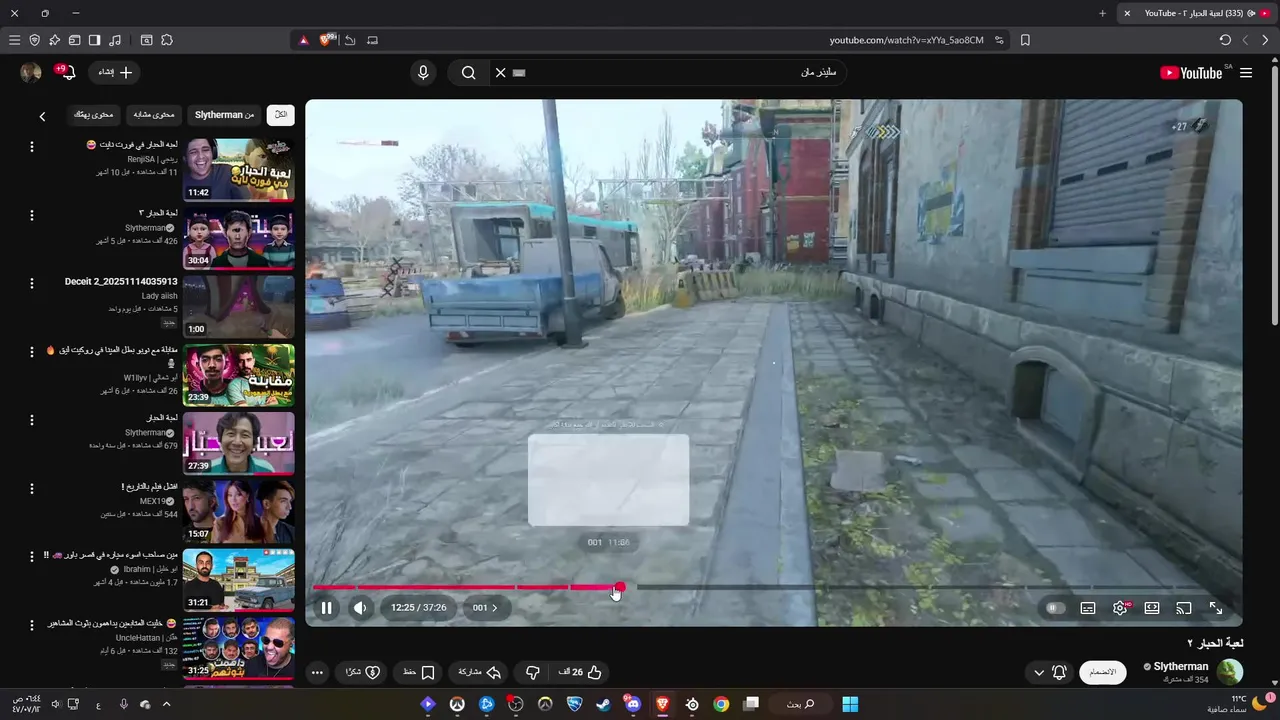Open the 30:04 لعبة الحبار ٣ thumbnail

[239, 238]
